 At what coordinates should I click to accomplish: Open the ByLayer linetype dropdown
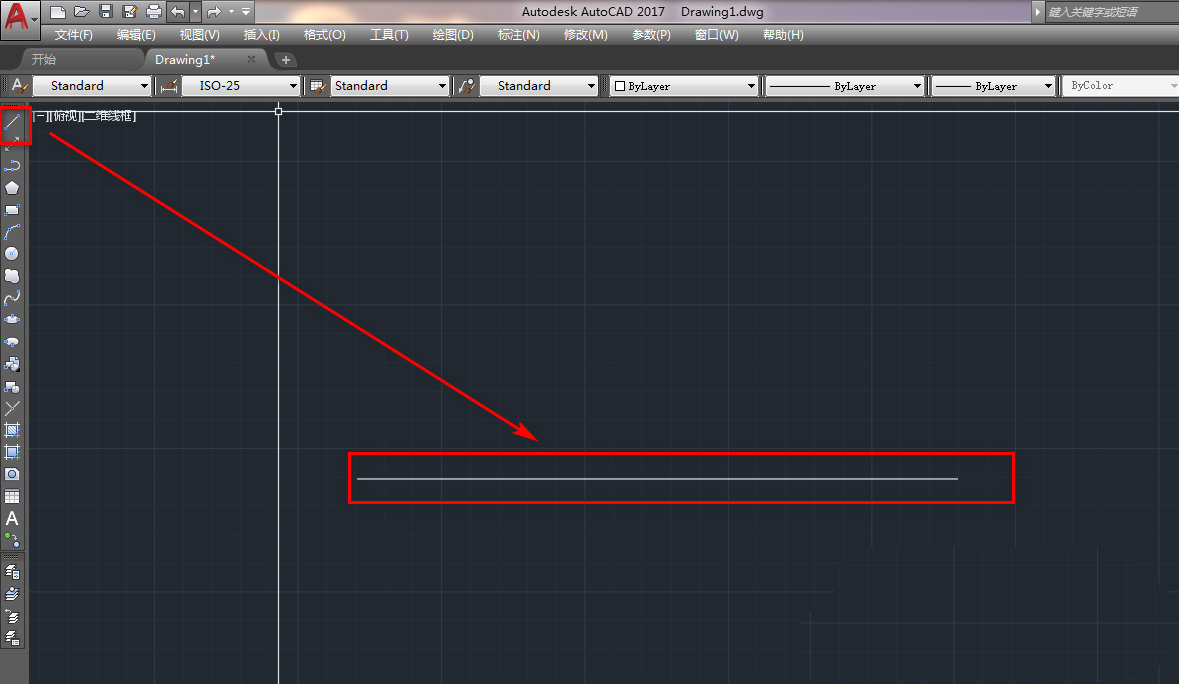[x=844, y=86]
